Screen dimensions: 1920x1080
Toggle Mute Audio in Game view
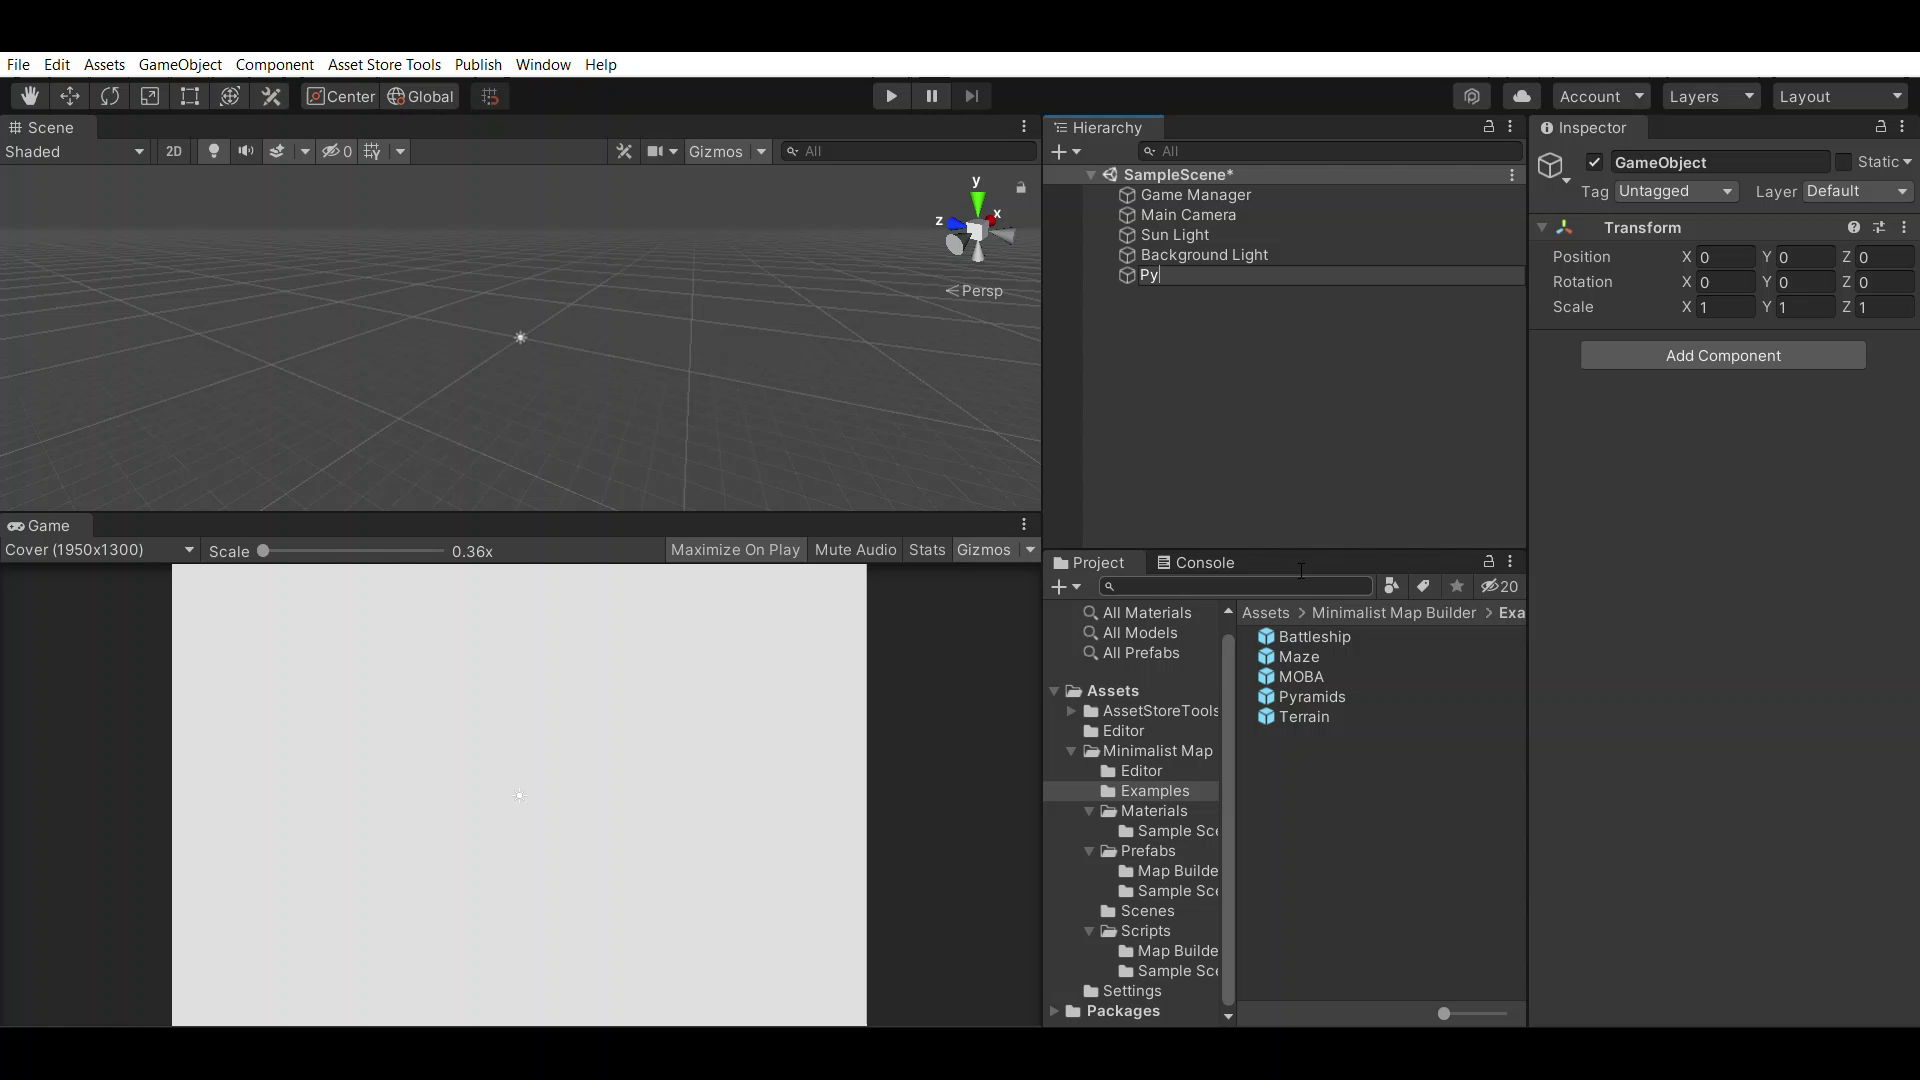tap(855, 550)
